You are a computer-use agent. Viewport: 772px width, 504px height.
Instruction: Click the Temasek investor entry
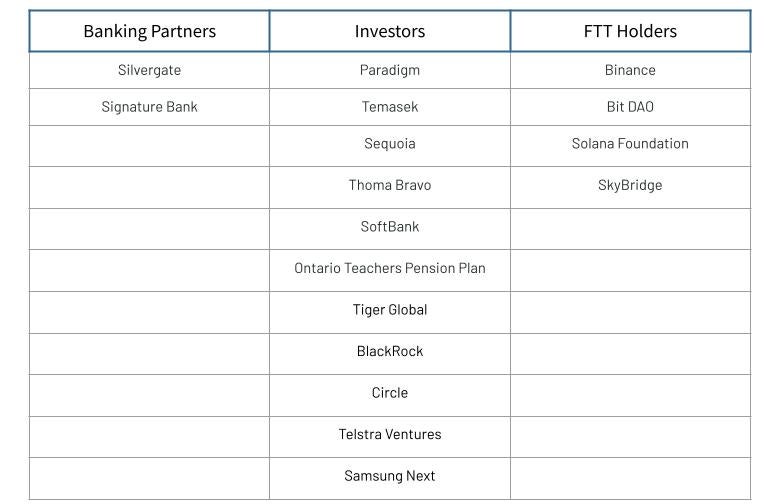pyautogui.click(x=389, y=107)
